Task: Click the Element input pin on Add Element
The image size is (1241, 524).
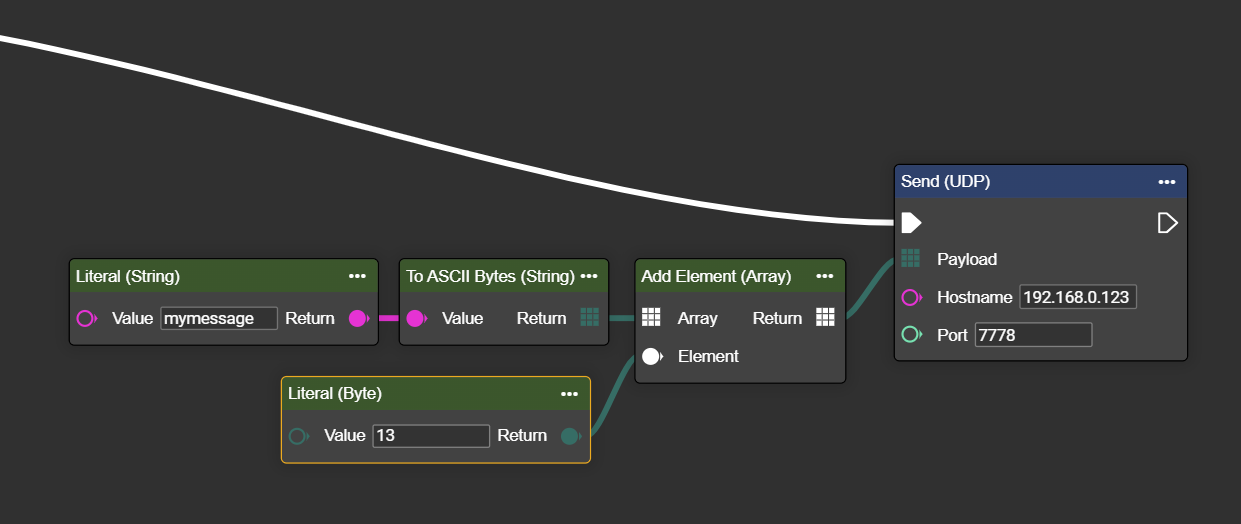Action: click(651, 356)
